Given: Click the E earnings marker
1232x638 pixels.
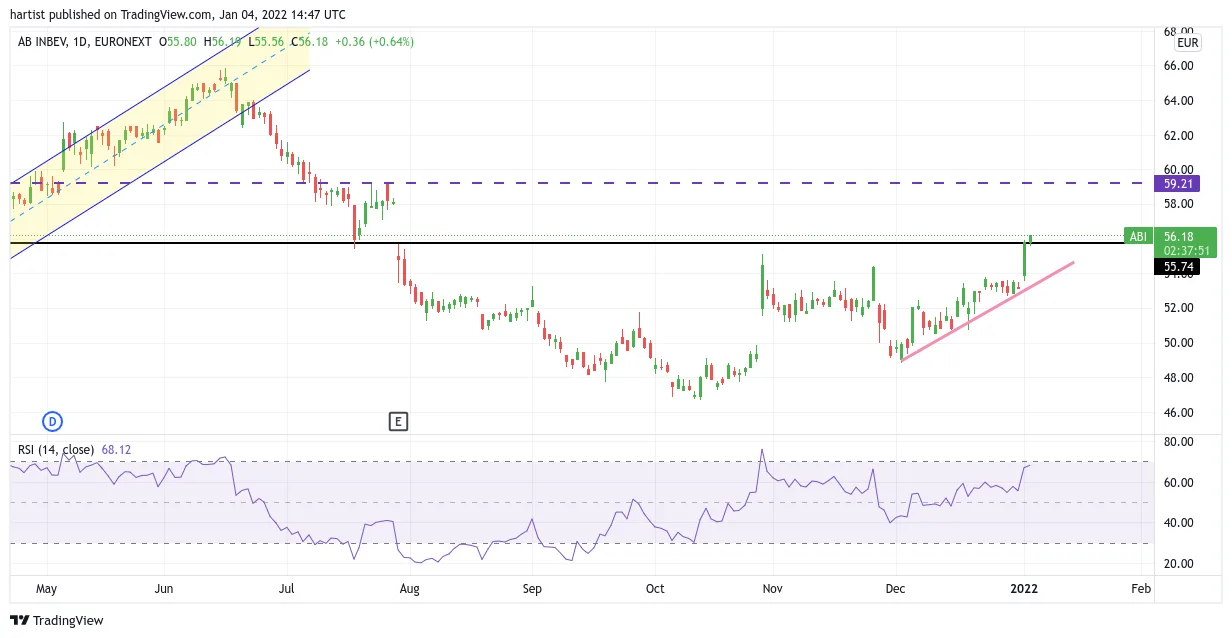Looking at the screenshot, I should pyautogui.click(x=398, y=421).
